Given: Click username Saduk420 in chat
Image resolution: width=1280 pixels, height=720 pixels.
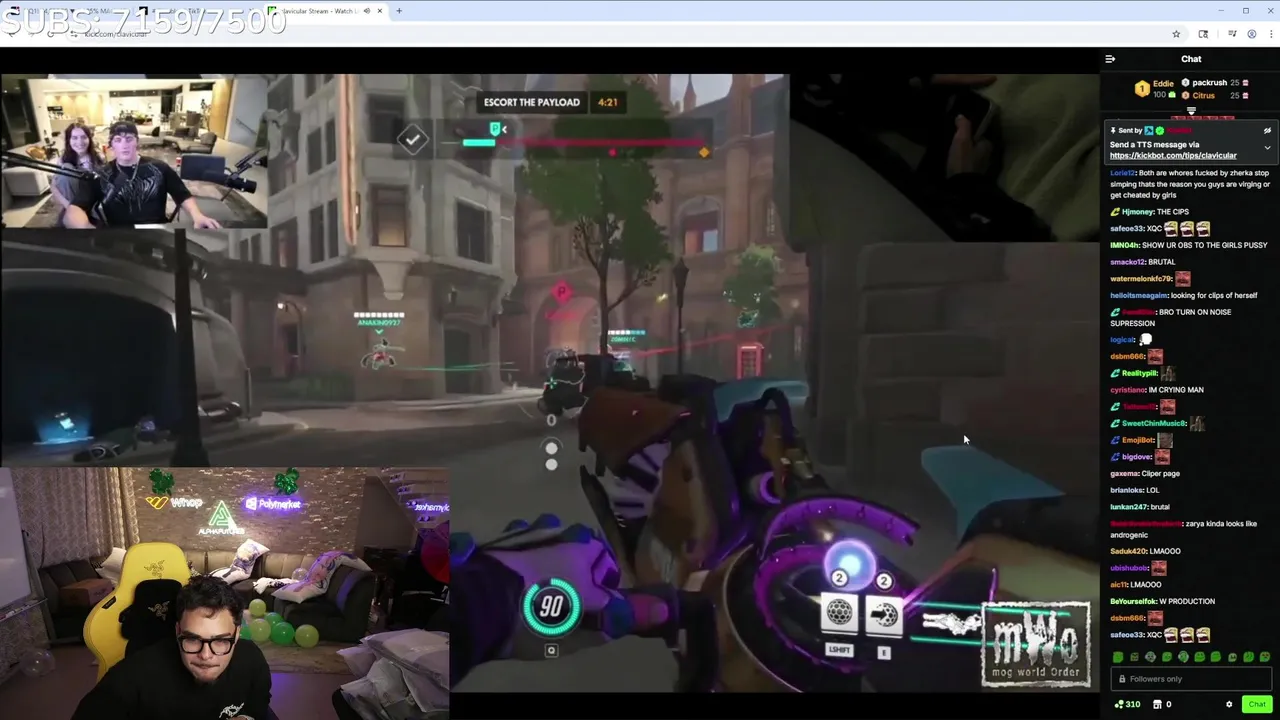Looking at the screenshot, I should (1128, 551).
